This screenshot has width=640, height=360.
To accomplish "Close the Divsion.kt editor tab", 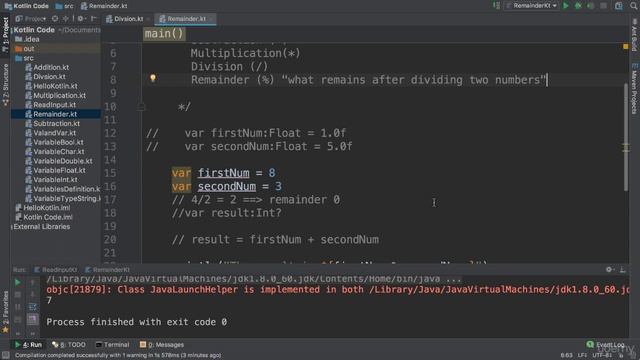I will (x=147, y=19).
